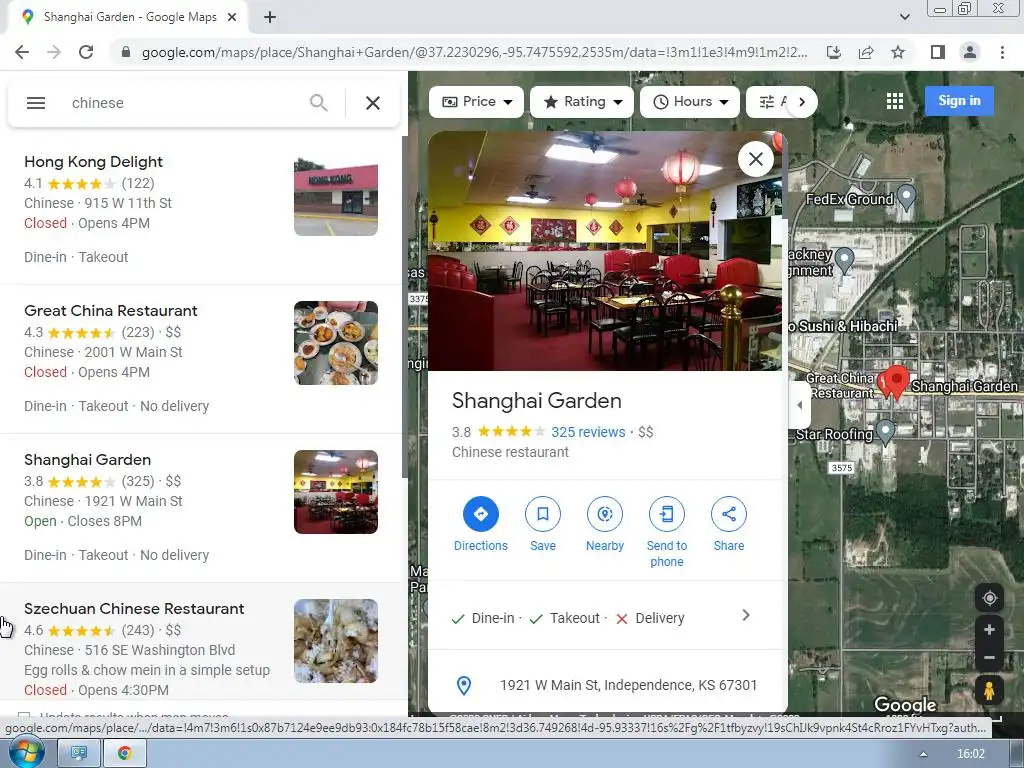Click the Star Roofing map marker
Image resolution: width=1024 pixels, height=768 pixels.
click(x=885, y=432)
